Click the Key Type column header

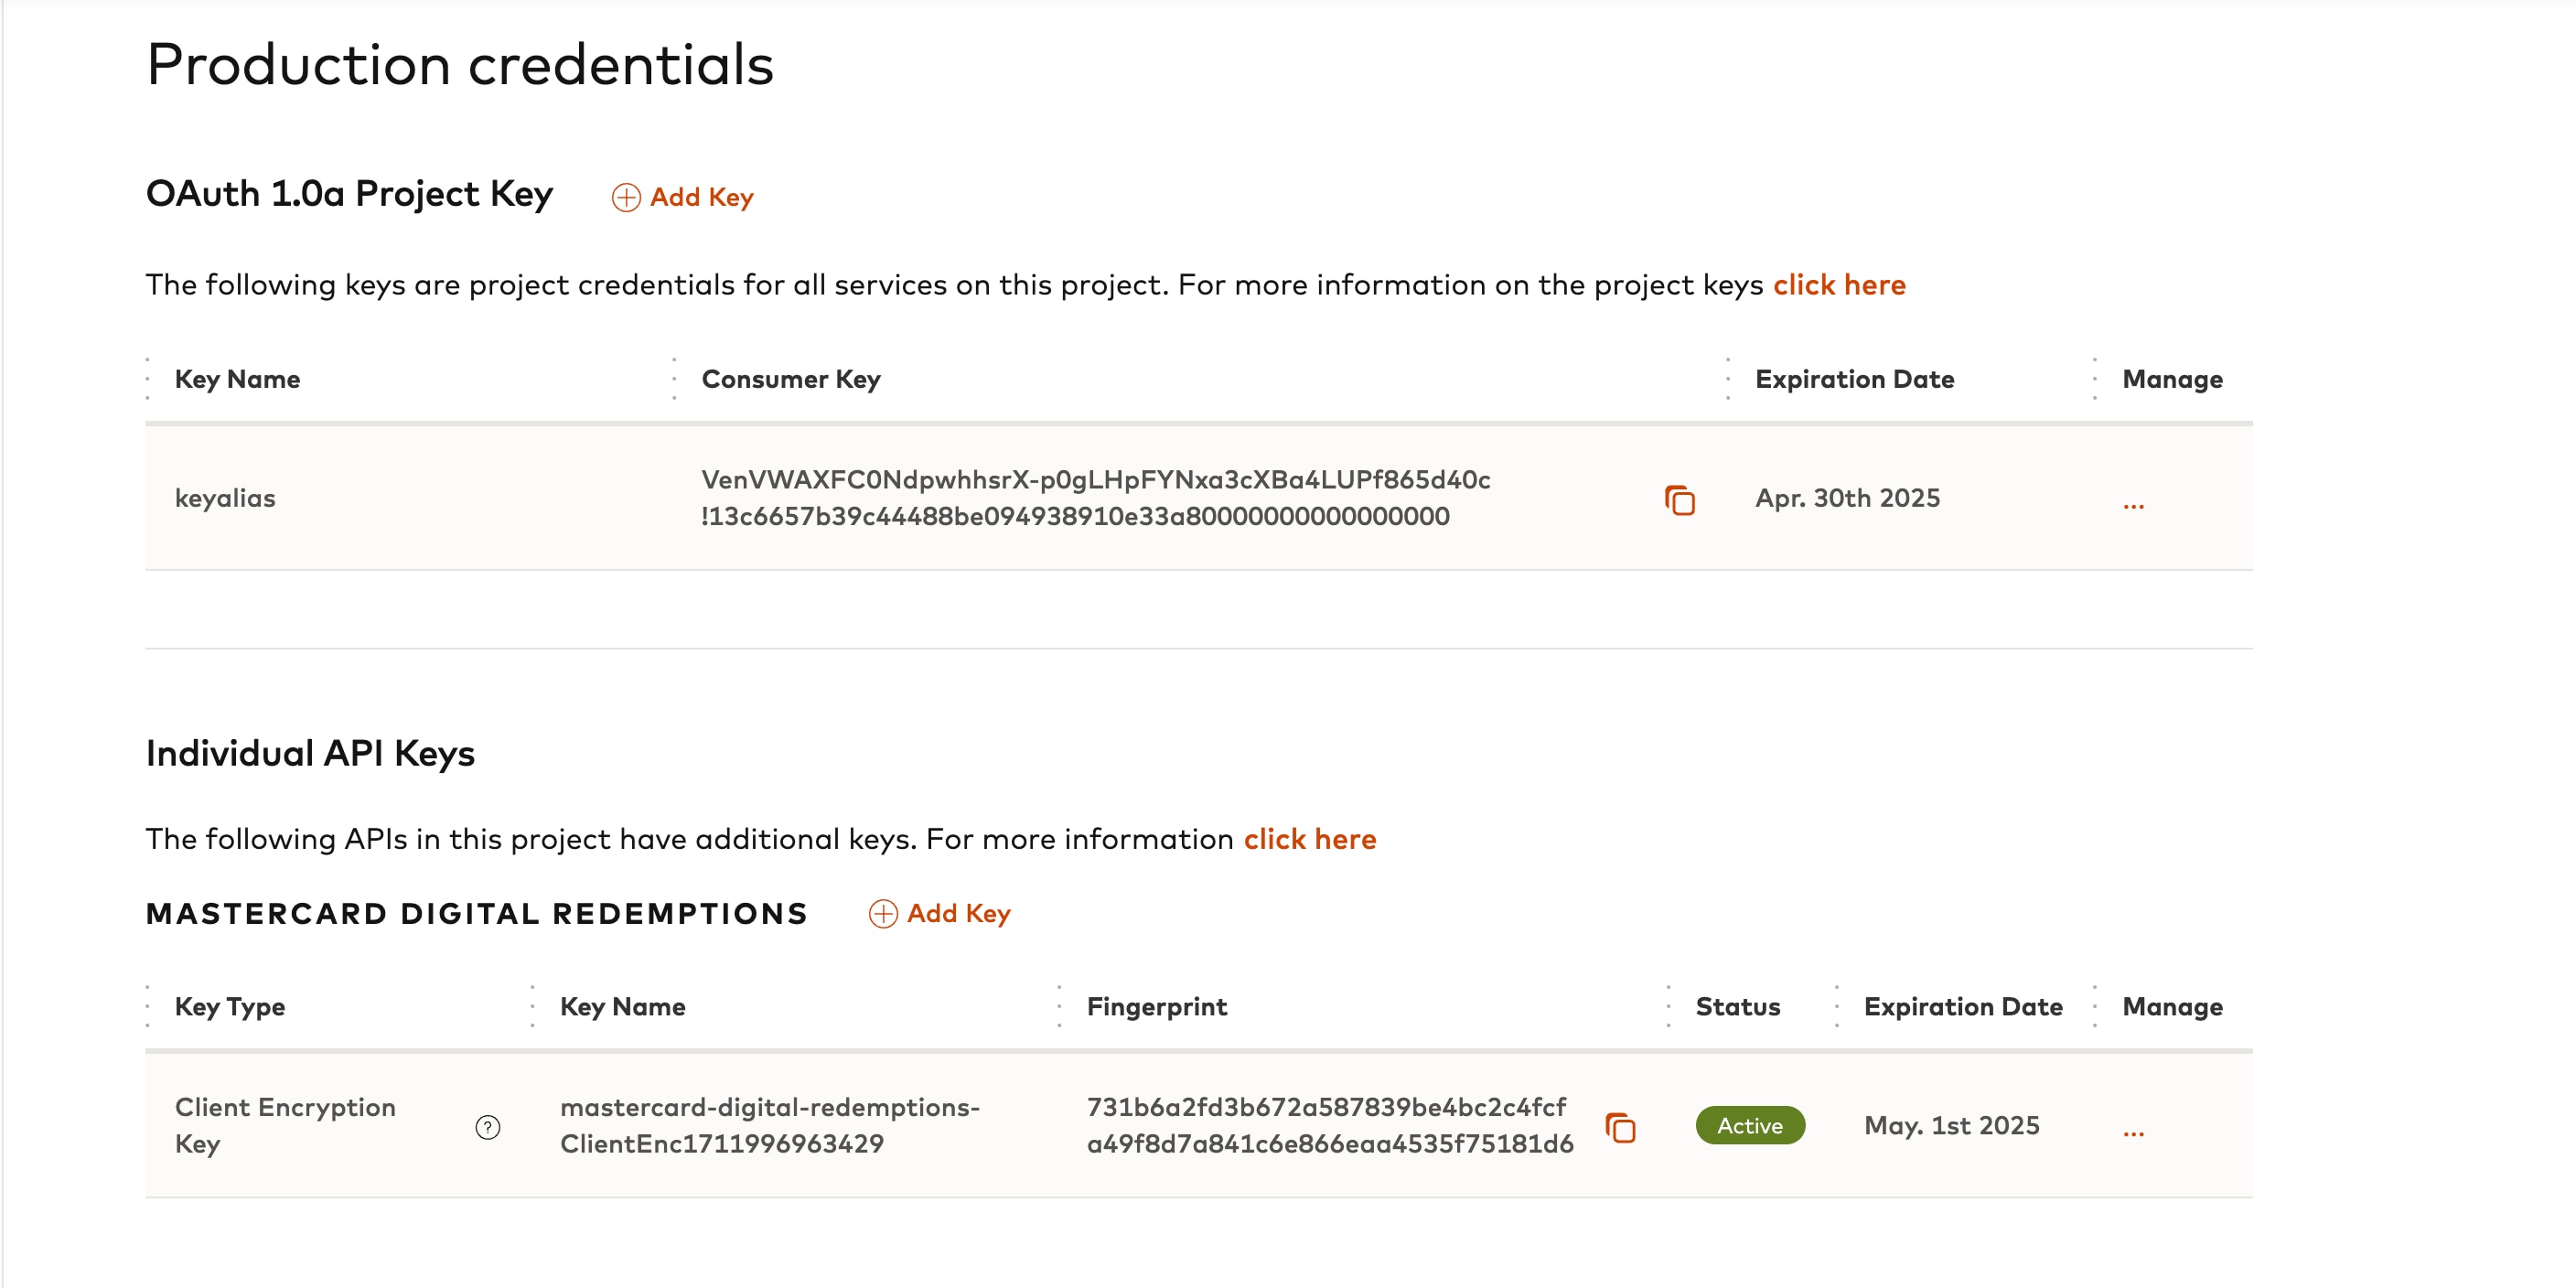[x=229, y=1006]
